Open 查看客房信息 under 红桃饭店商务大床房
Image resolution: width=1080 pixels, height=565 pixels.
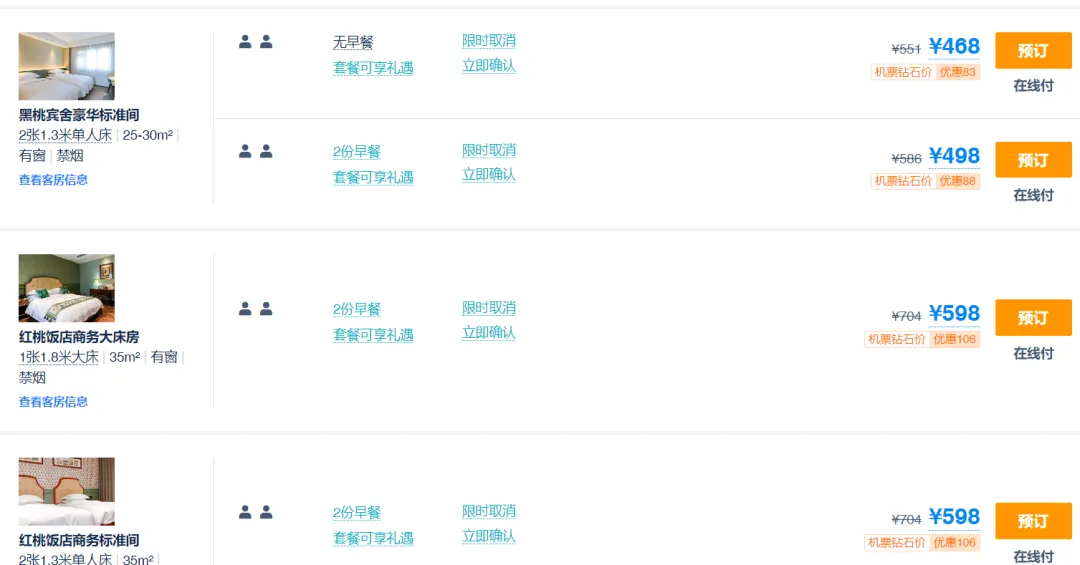click(x=53, y=402)
